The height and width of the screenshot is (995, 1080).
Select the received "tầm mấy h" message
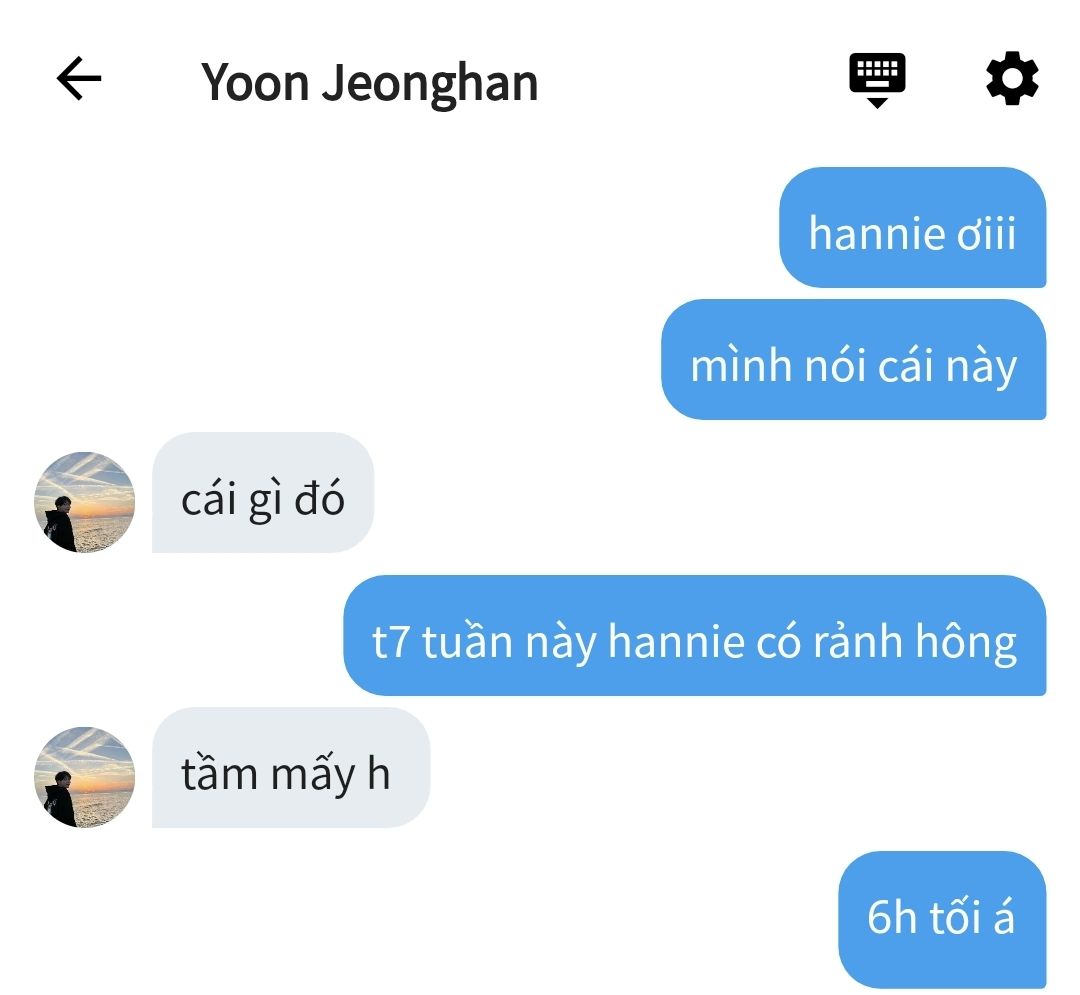pos(291,767)
